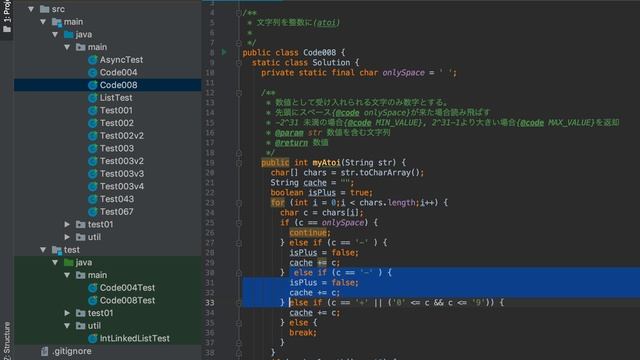The height and width of the screenshot is (360, 640).
Task: Expand the util package under src
Action: tap(67, 237)
